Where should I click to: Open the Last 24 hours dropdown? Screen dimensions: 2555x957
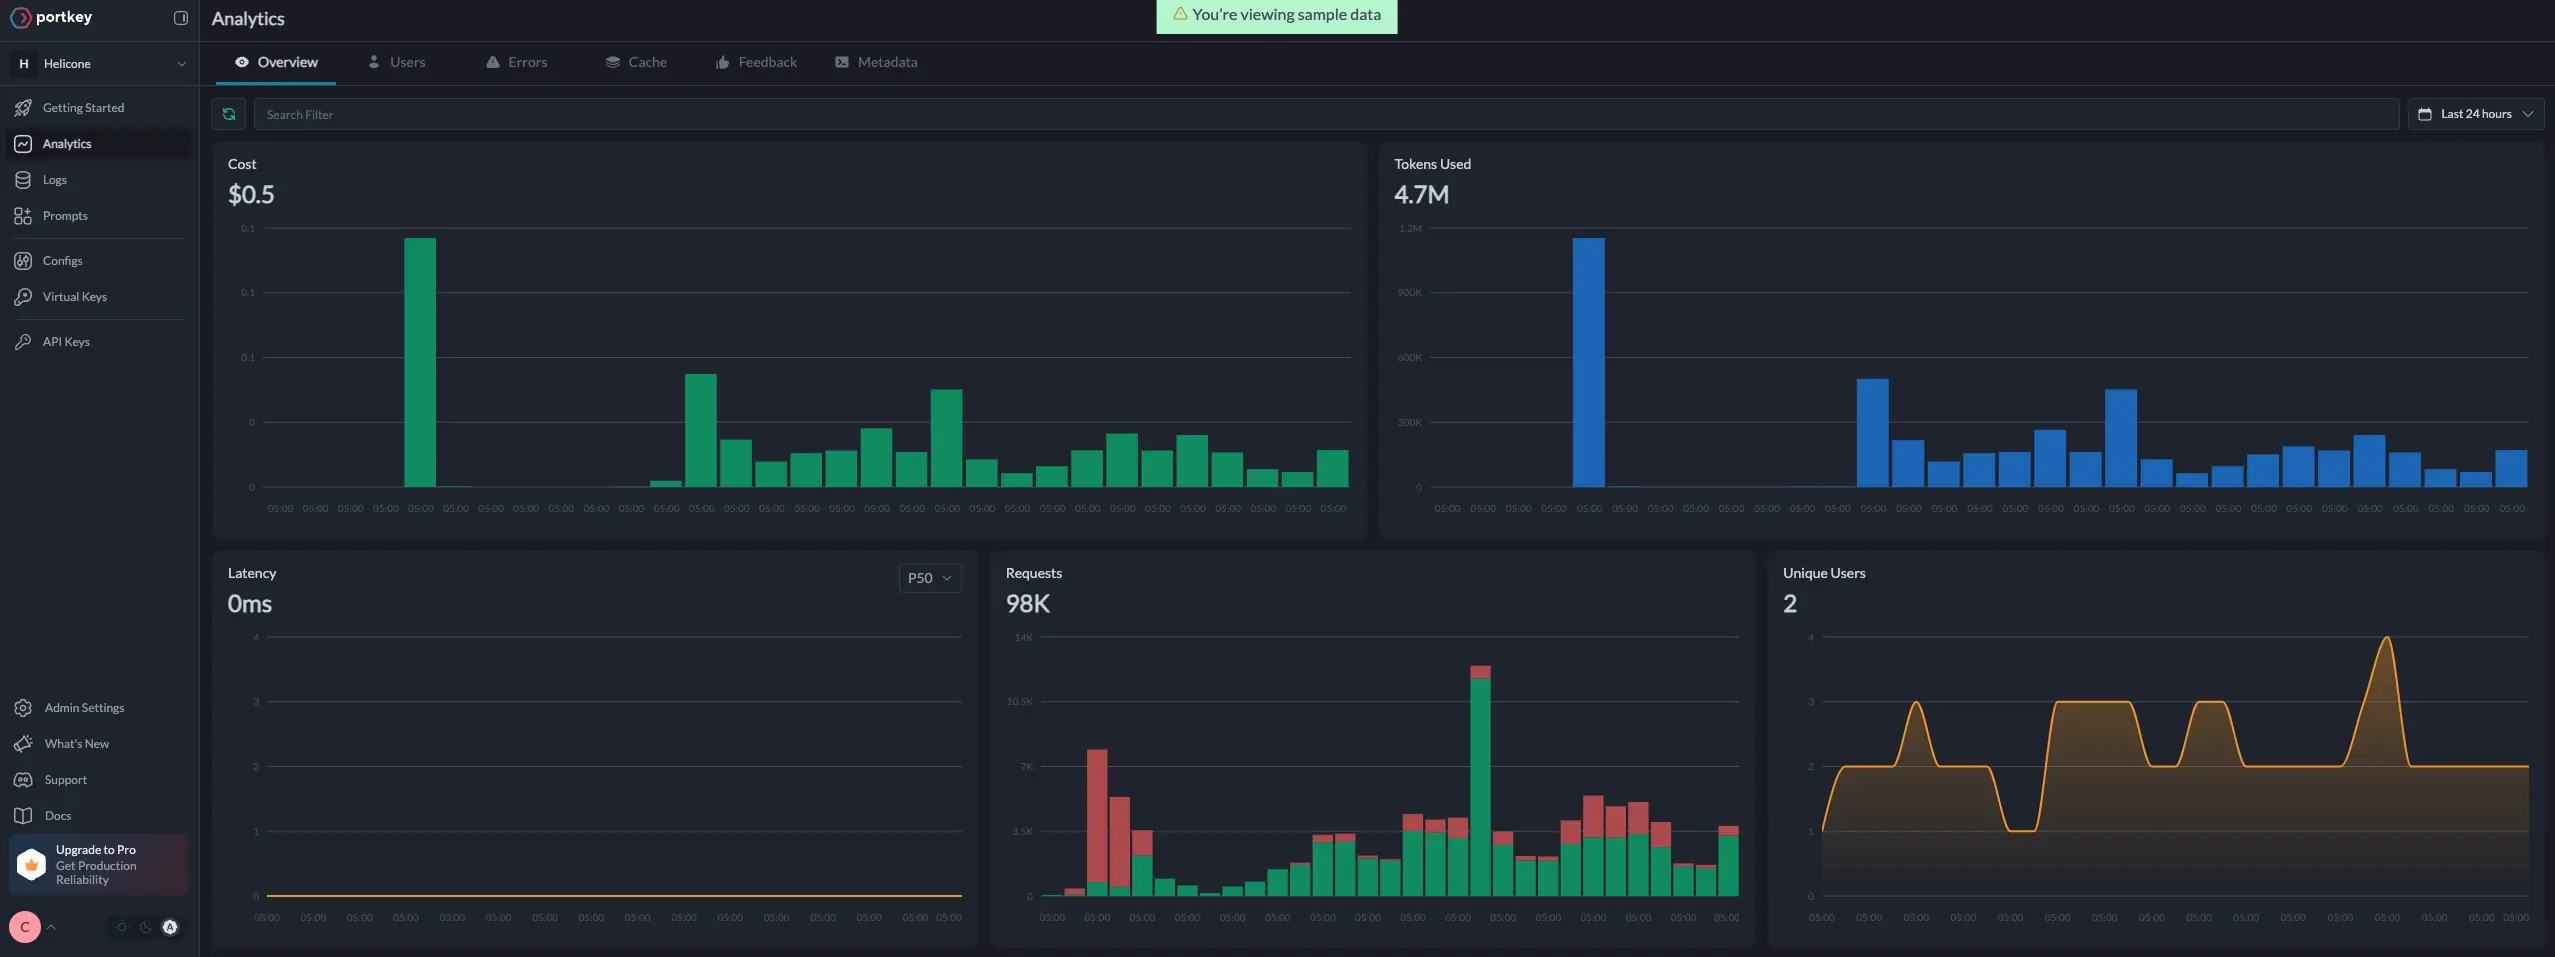[x=2475, y=114]
